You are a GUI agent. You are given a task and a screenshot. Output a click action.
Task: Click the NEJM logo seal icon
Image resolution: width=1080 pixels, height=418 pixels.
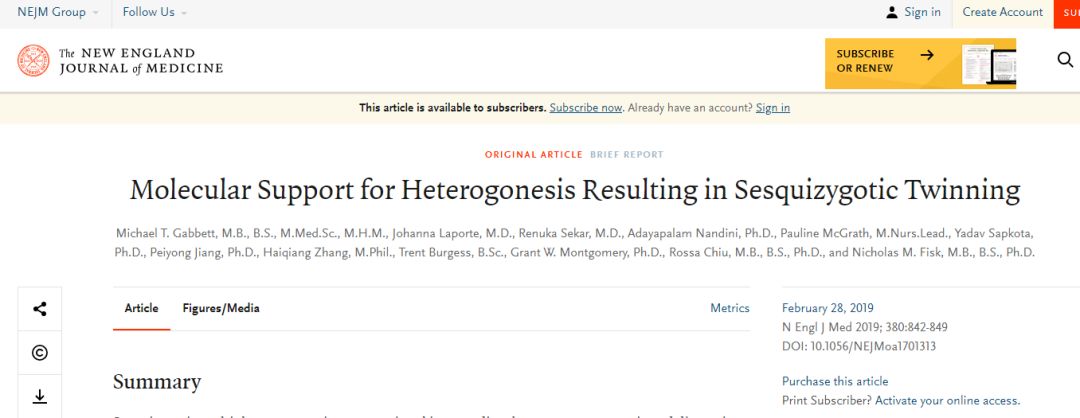point(33,61)
